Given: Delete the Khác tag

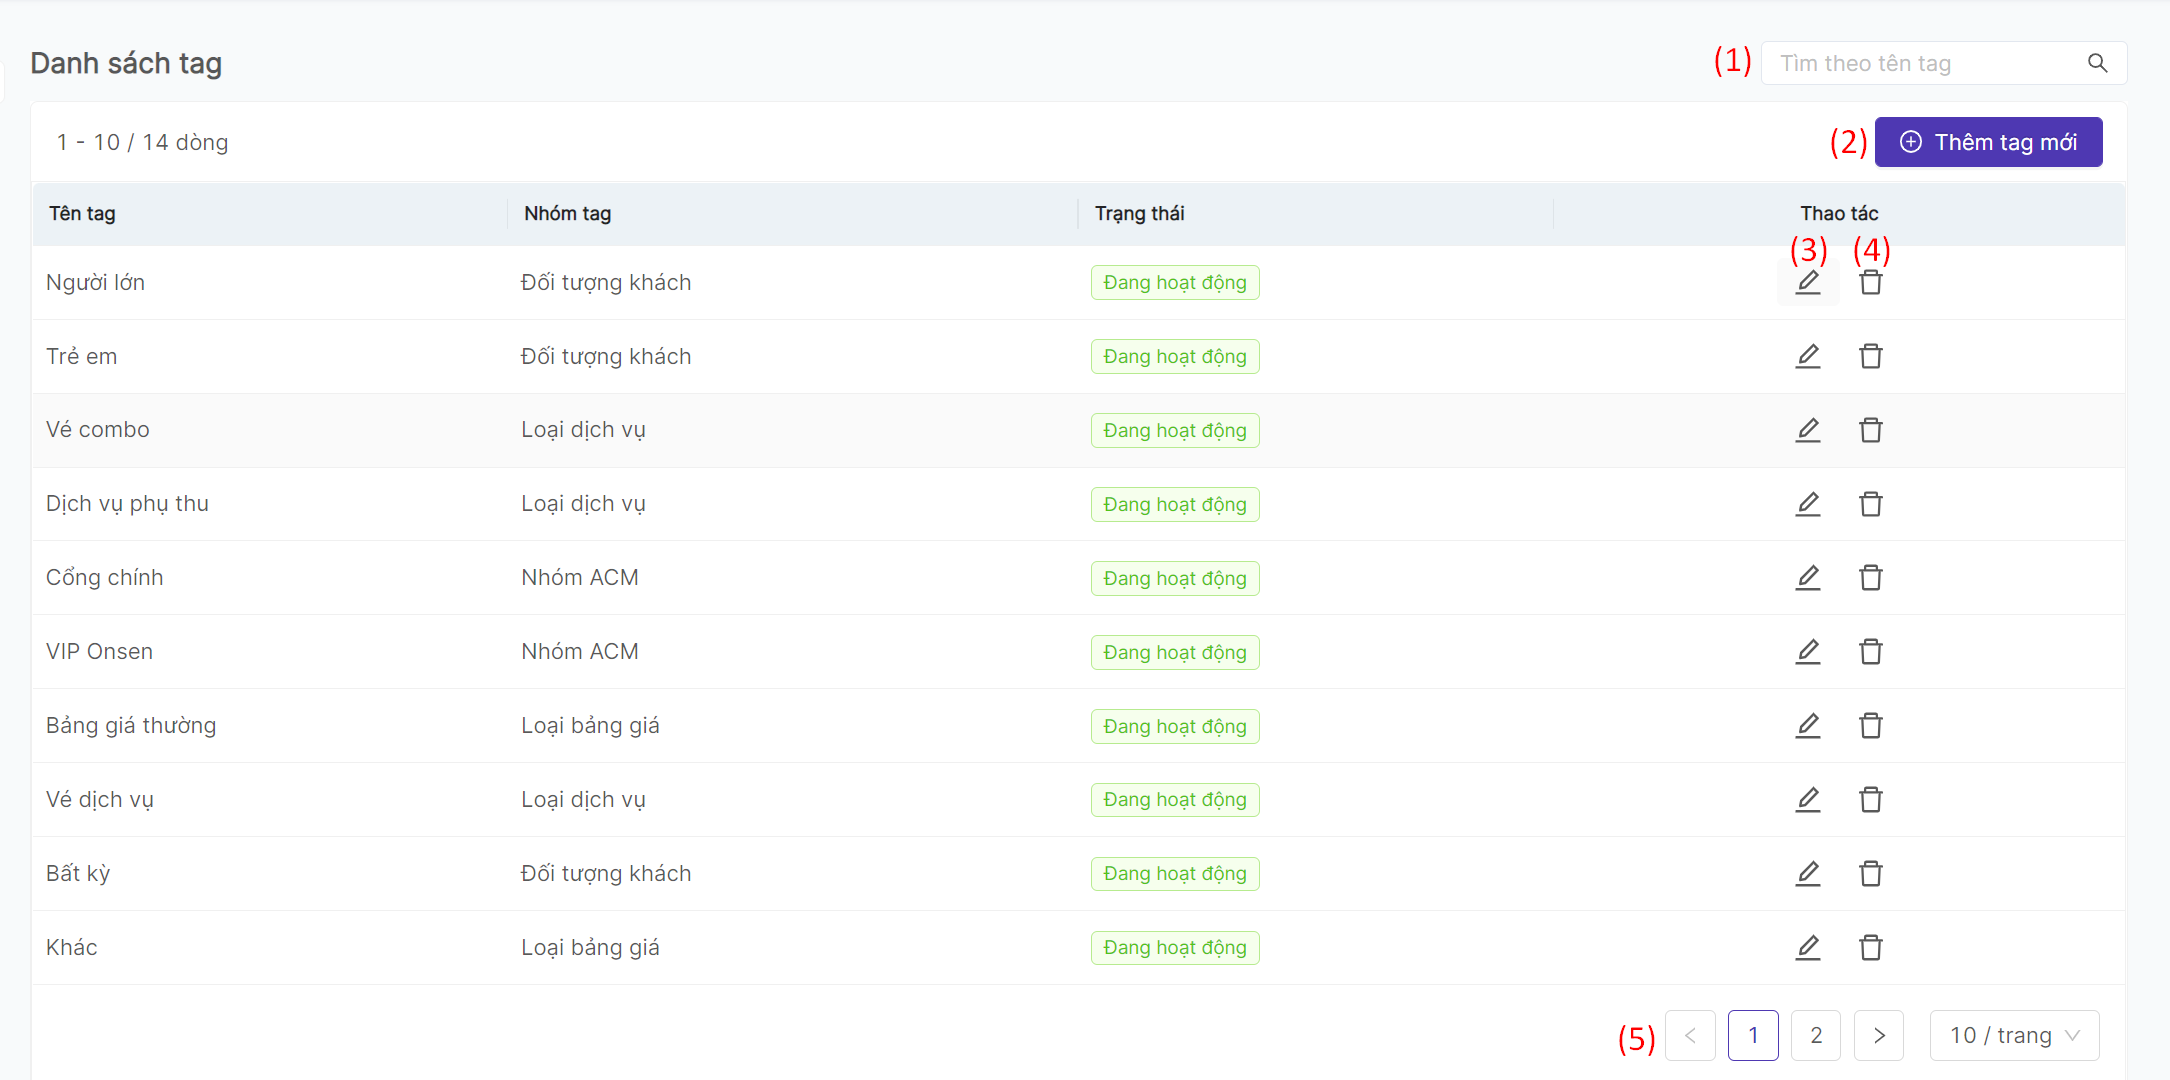Looking at the screenshot, I should pyautogui.click(x=1870, y=948).
